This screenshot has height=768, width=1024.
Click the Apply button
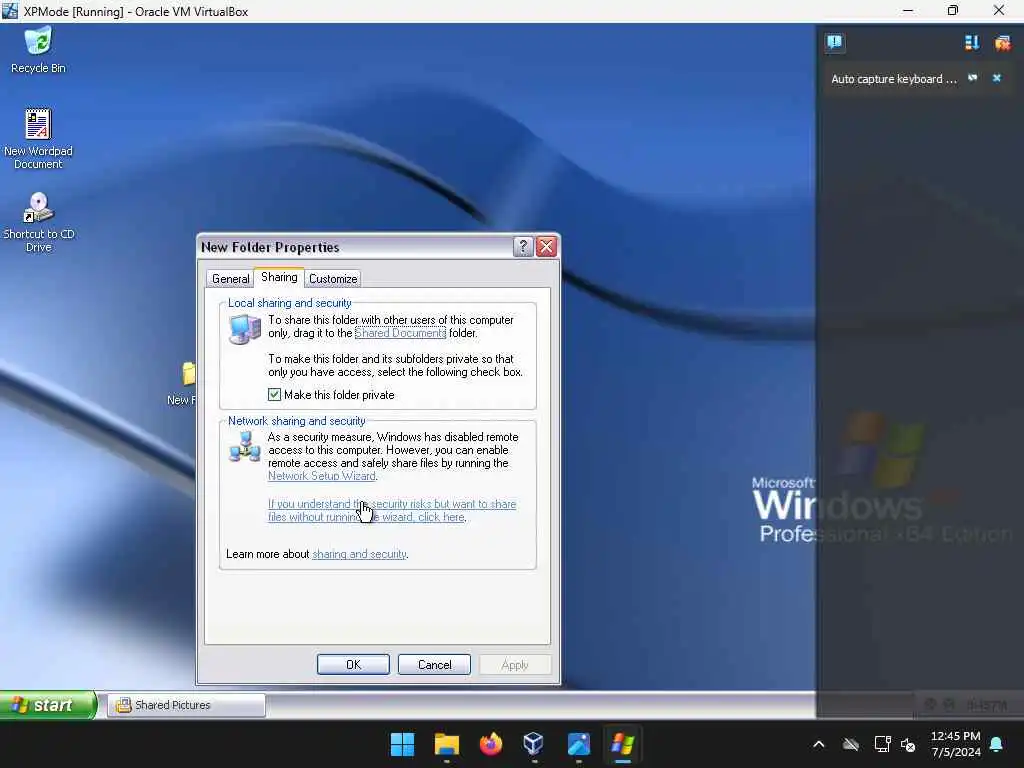[x=515, y=664]
